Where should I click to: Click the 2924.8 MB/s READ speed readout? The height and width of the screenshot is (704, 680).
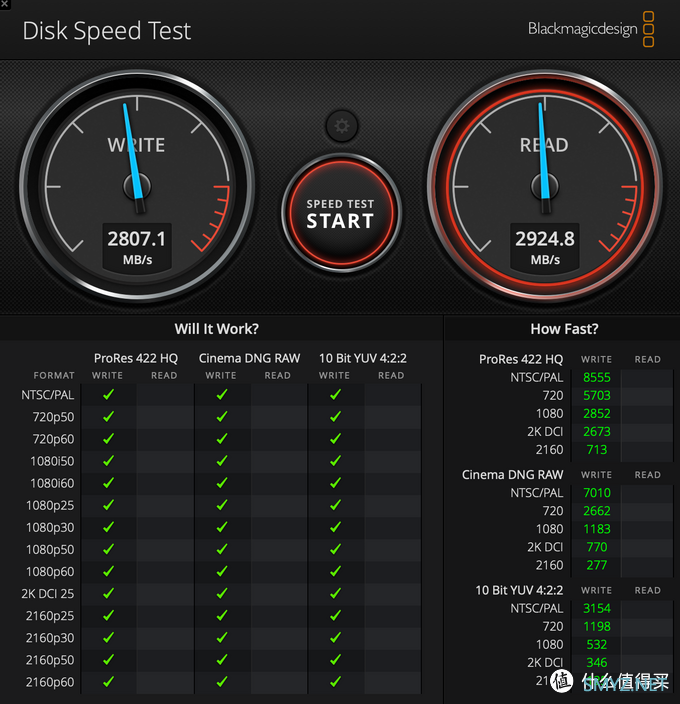point(545,247)
